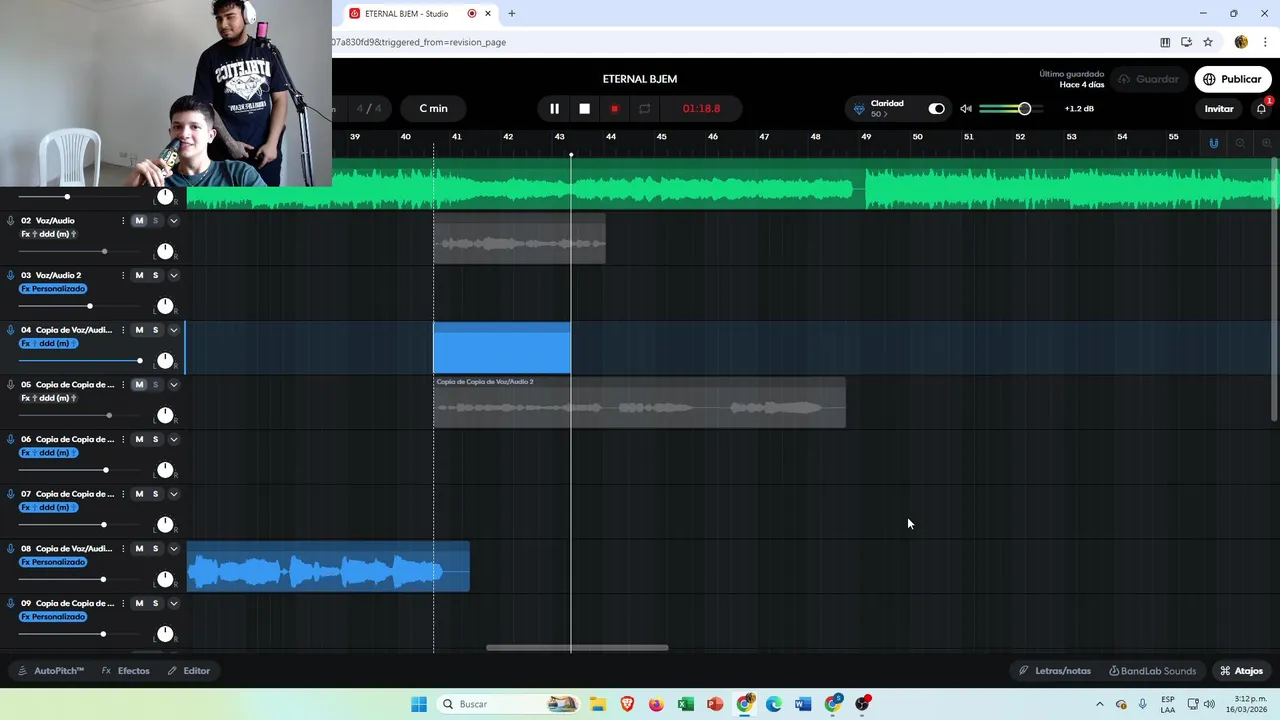Screen dimensions: 1280x720
Task: Zoom in the timeline
Action: 1267,143
